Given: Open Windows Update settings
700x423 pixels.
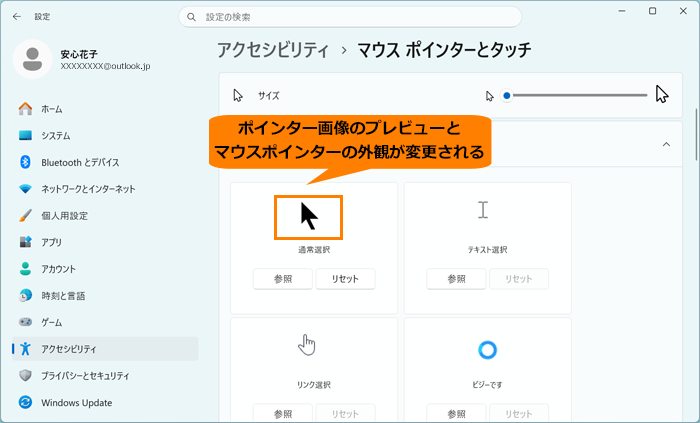Looking at the screenshot, I should click(105, 402).
